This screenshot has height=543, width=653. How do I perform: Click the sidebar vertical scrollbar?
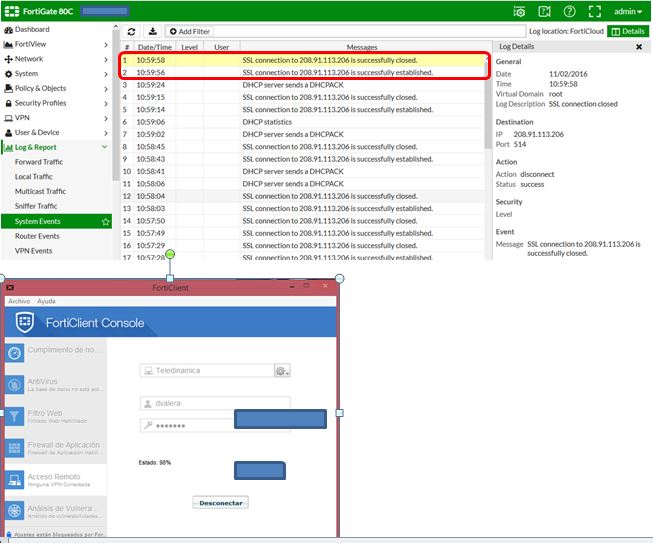pyautogui.click(x=115, y=104)
